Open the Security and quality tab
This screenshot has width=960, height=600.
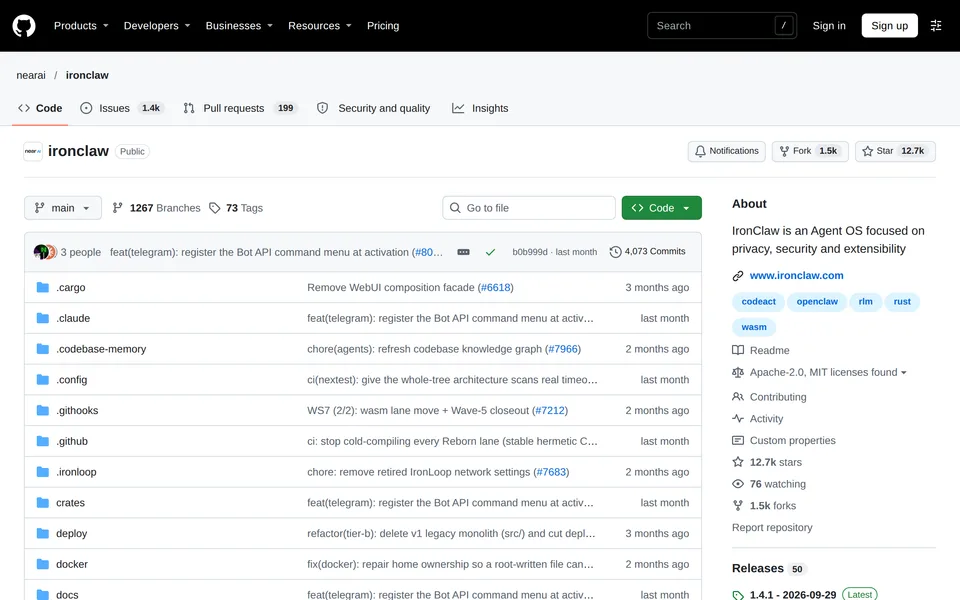(x=373, y=108)
